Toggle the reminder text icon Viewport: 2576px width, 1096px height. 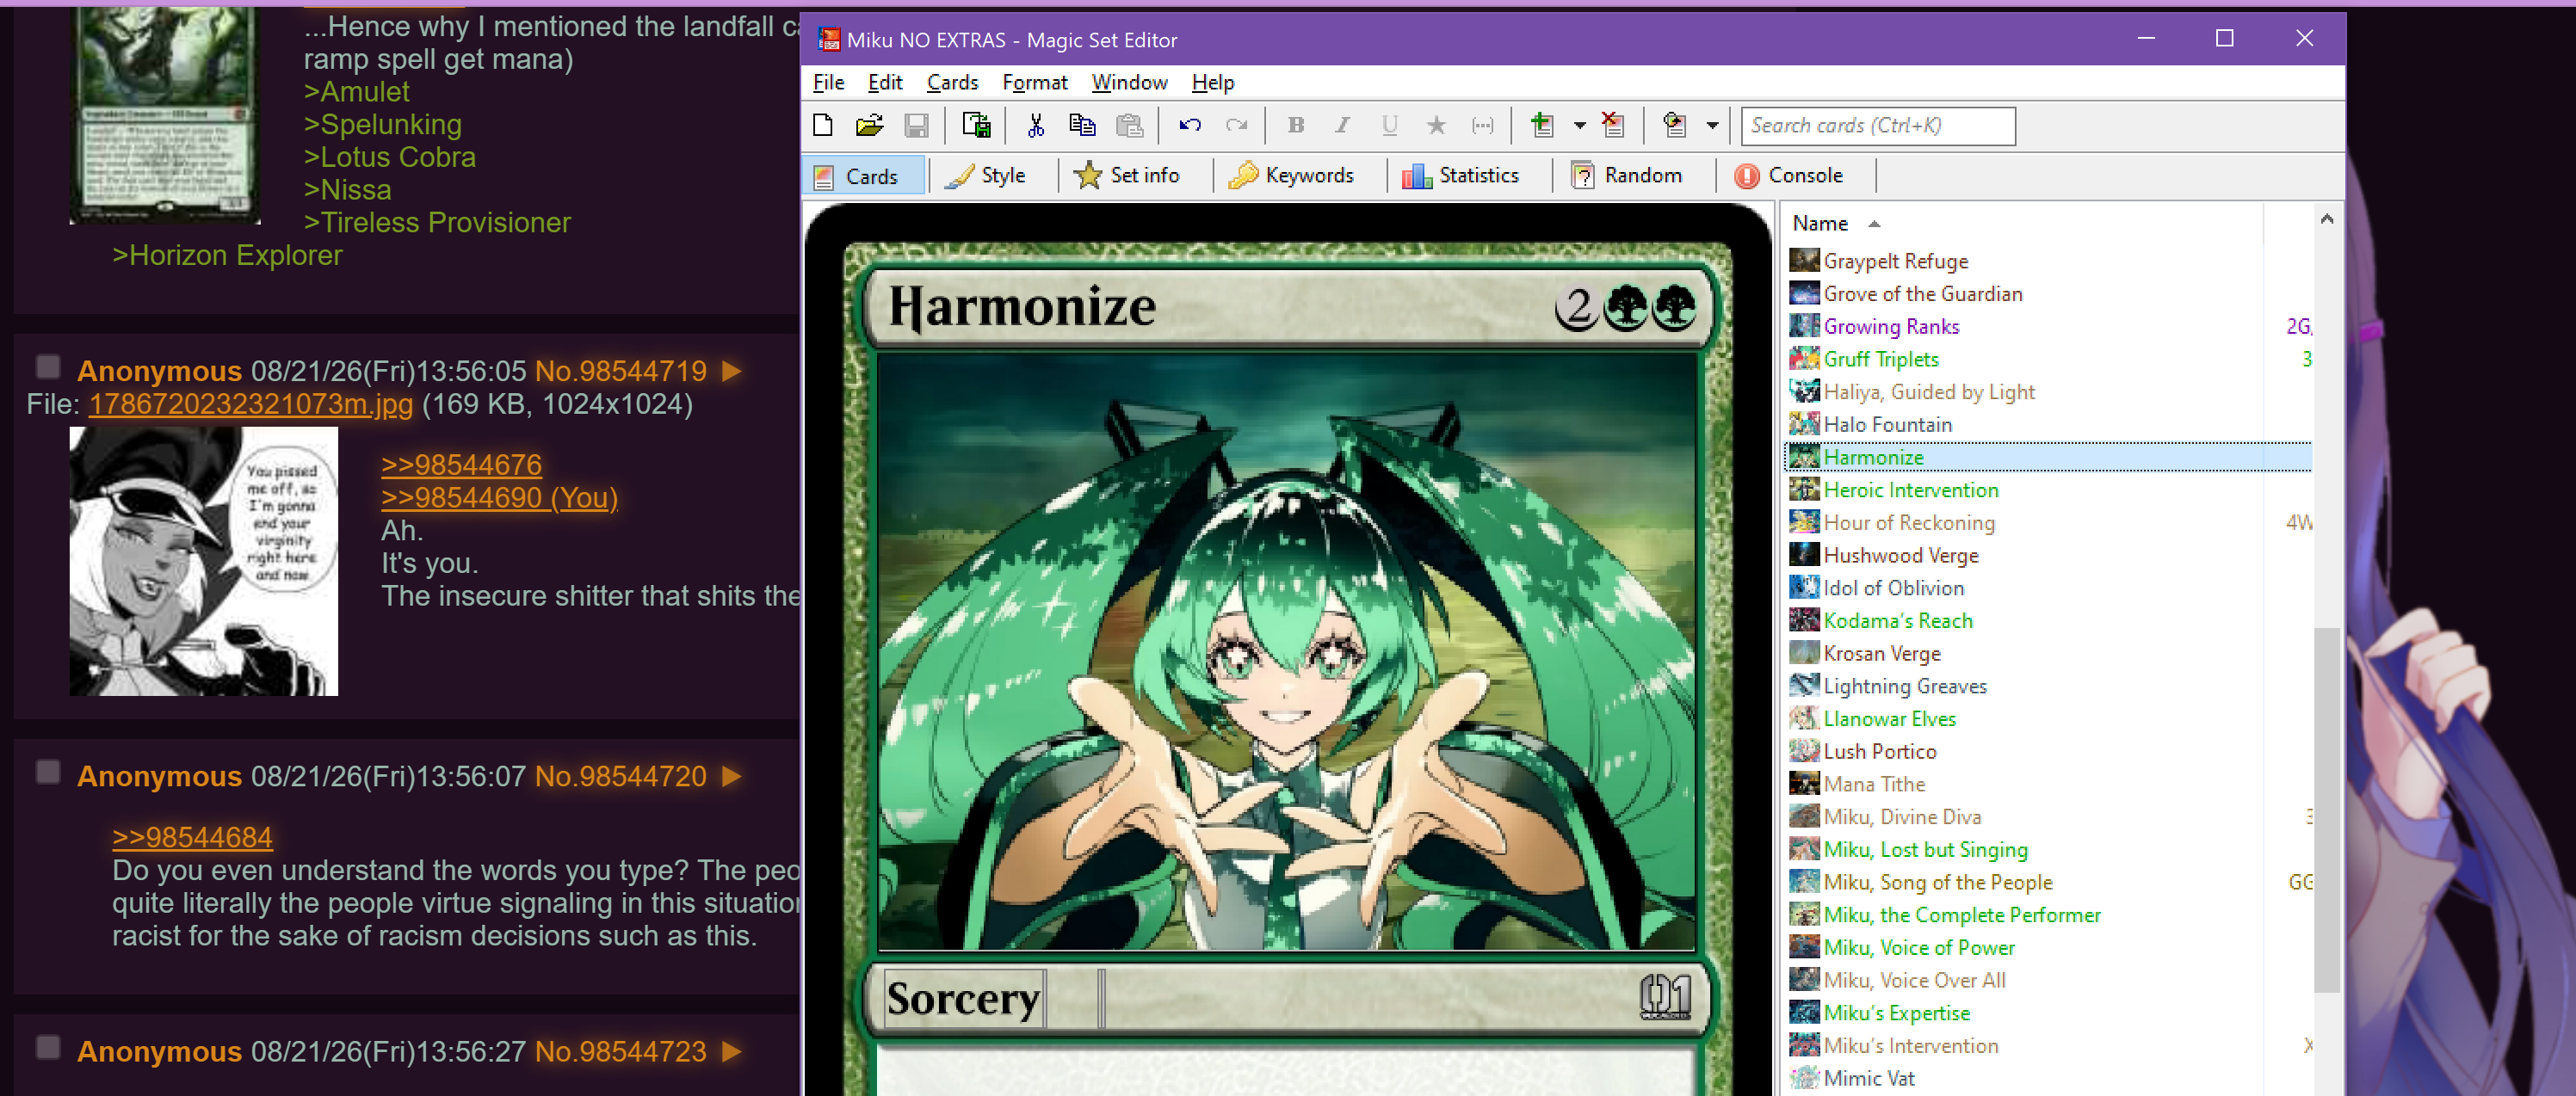(1483, 125)
